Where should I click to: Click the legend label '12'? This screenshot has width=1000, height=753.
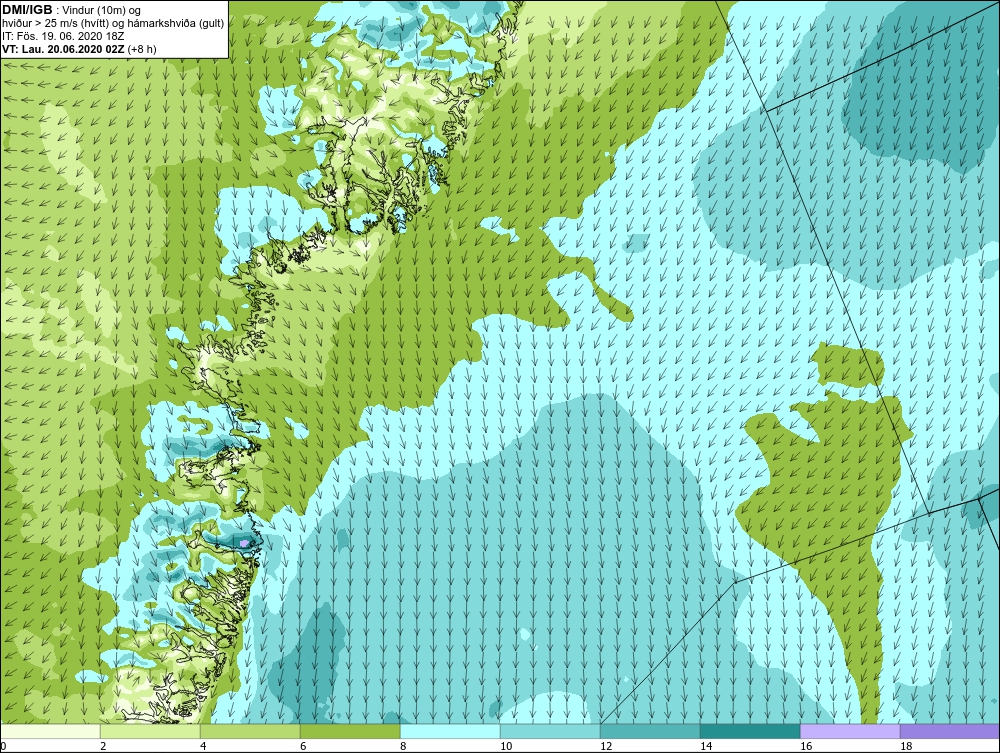tap(605, 746)
